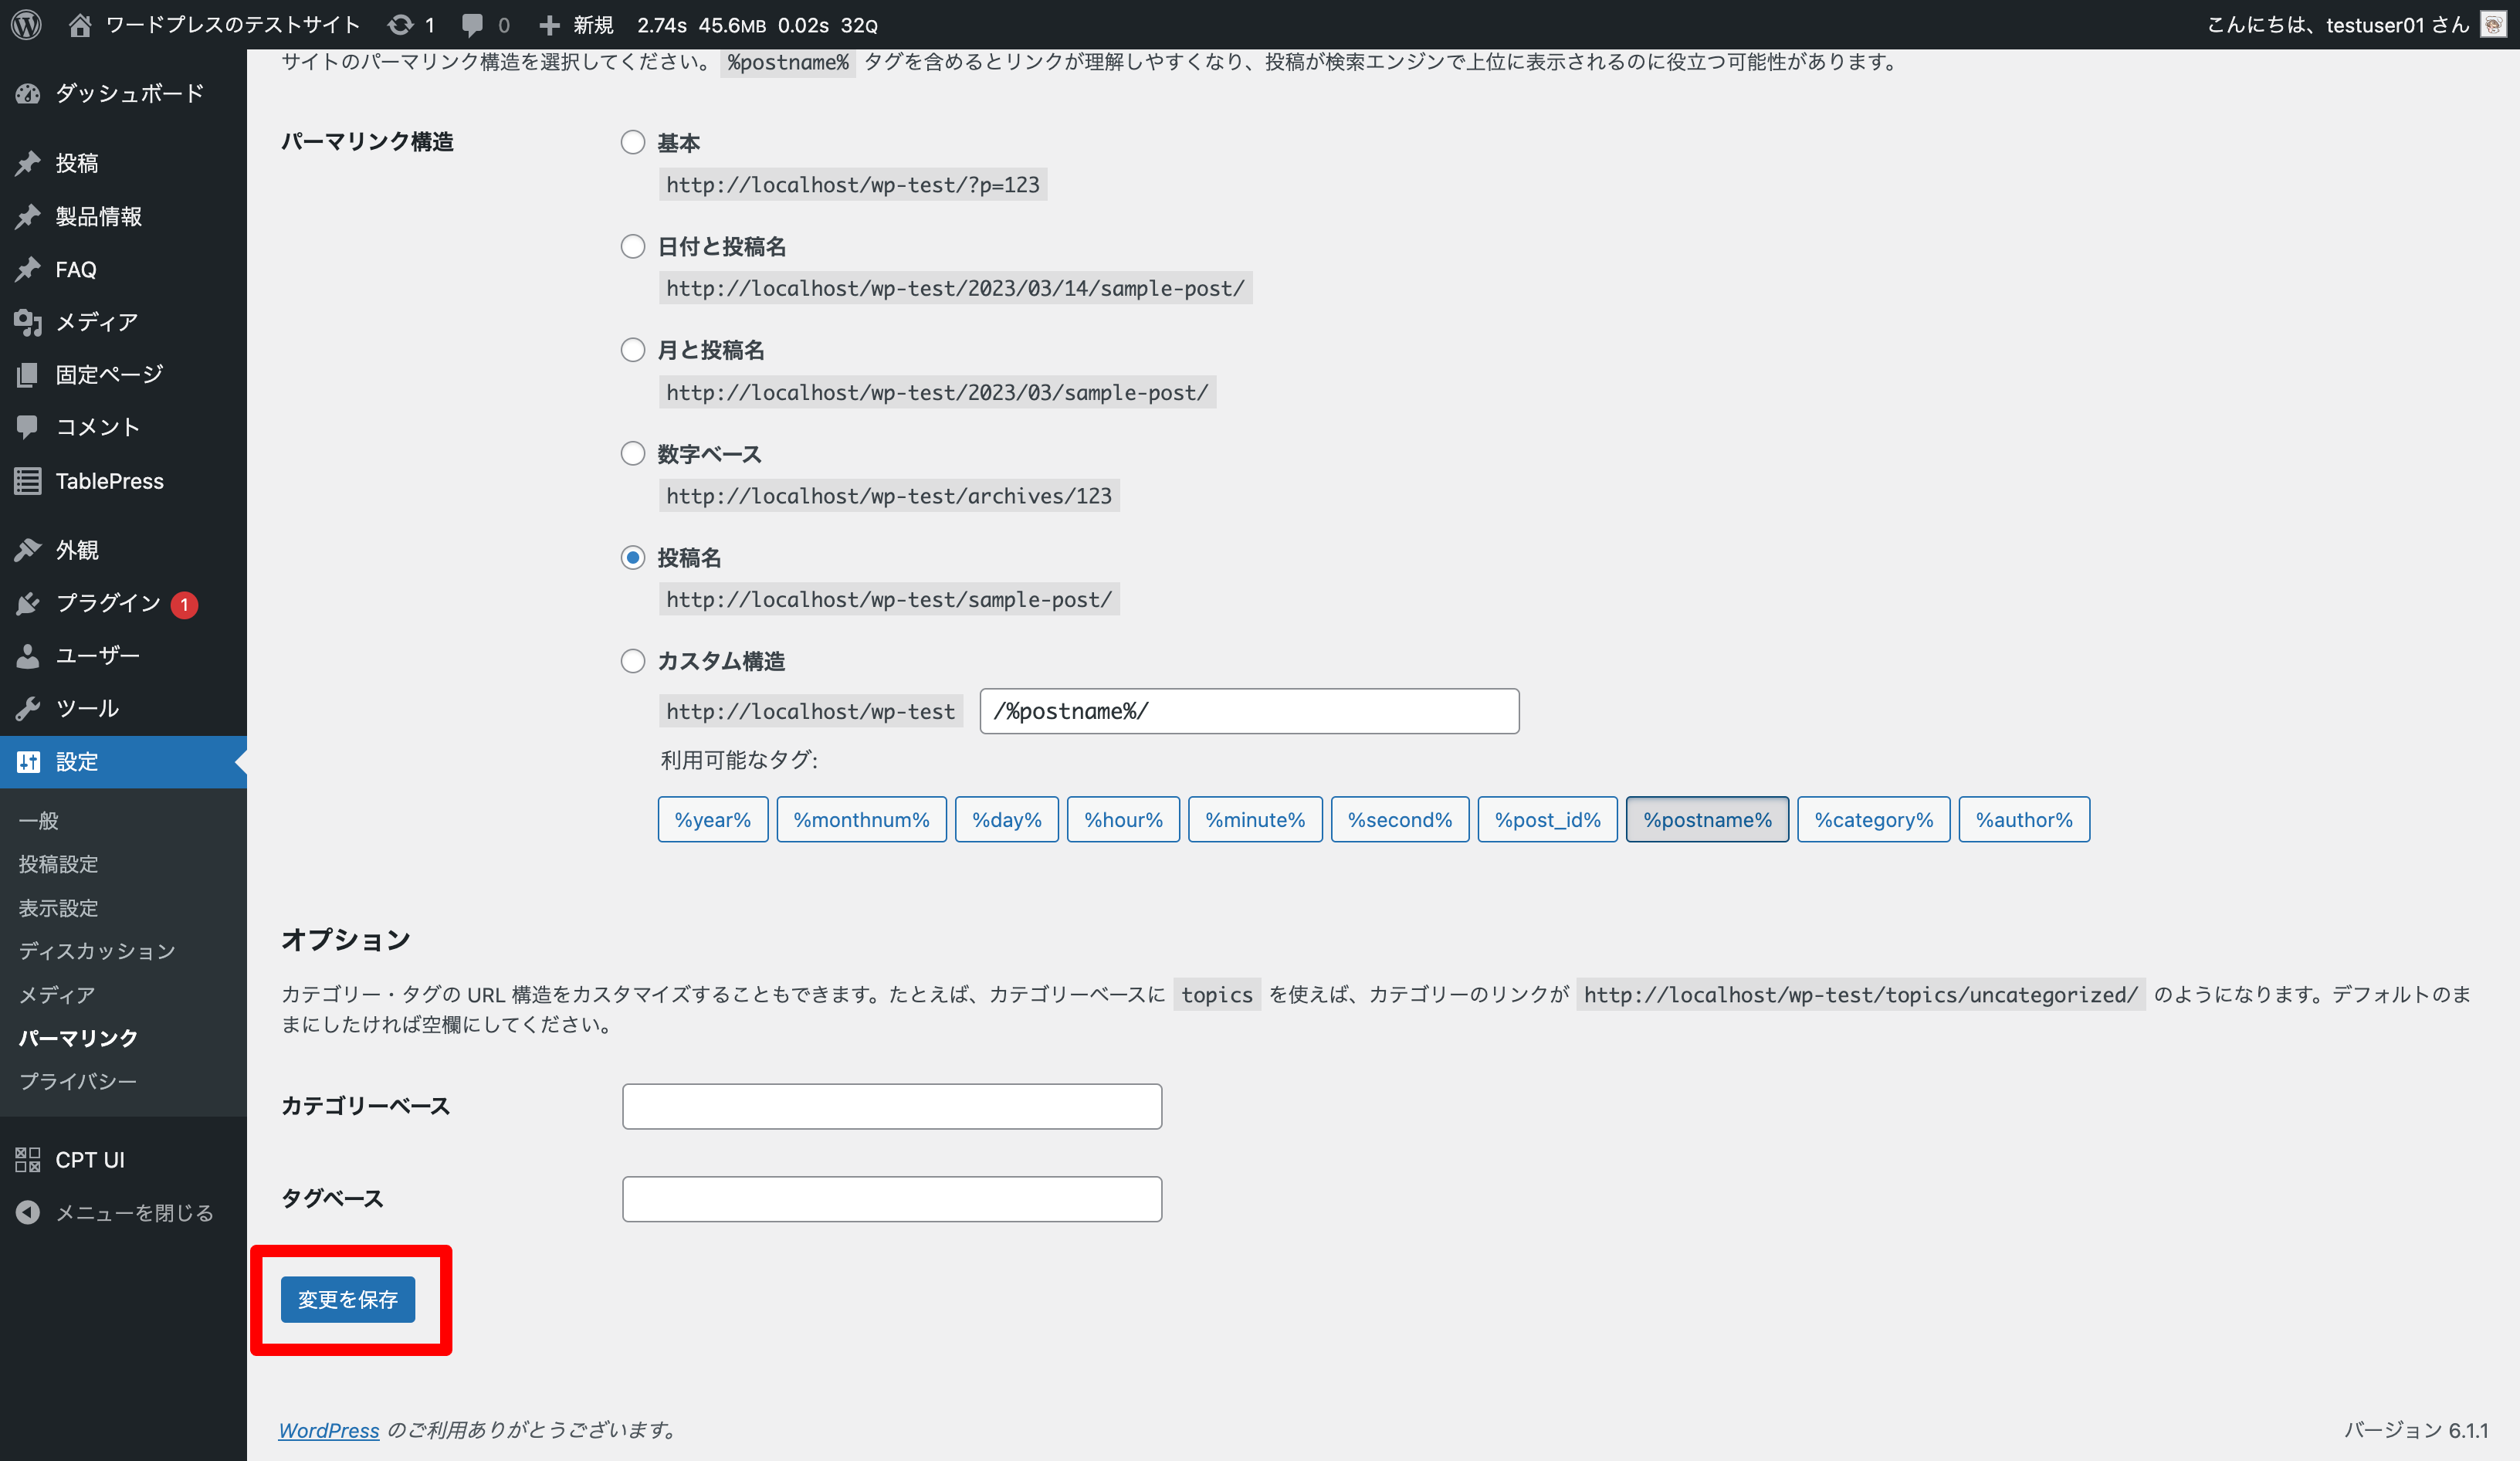
Task: Click the testuser01 avatar thumbnail
Action: click(x=2493, y=24)
